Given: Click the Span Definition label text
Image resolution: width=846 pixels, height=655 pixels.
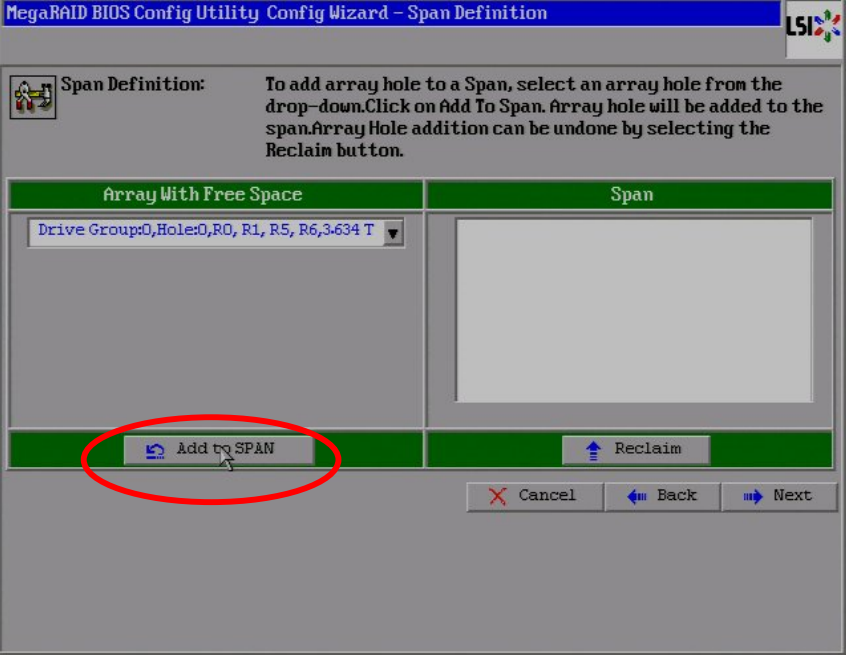Looking at the screenshot, I should [133, 84].
